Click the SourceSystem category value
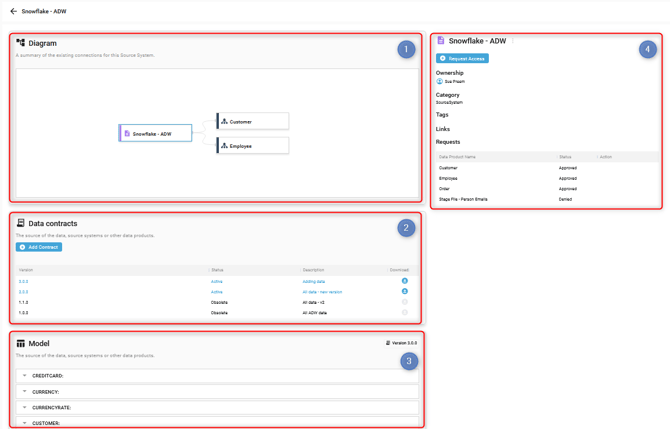The width and height of the screenshot is (670, 429). [x=449, y=103]
